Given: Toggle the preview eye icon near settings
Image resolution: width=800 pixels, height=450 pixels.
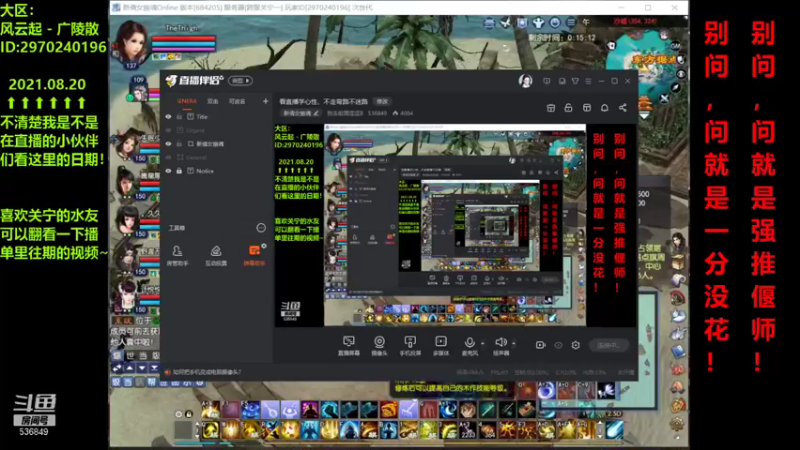Looking at the screenshot, I should (x=558, y=345).
